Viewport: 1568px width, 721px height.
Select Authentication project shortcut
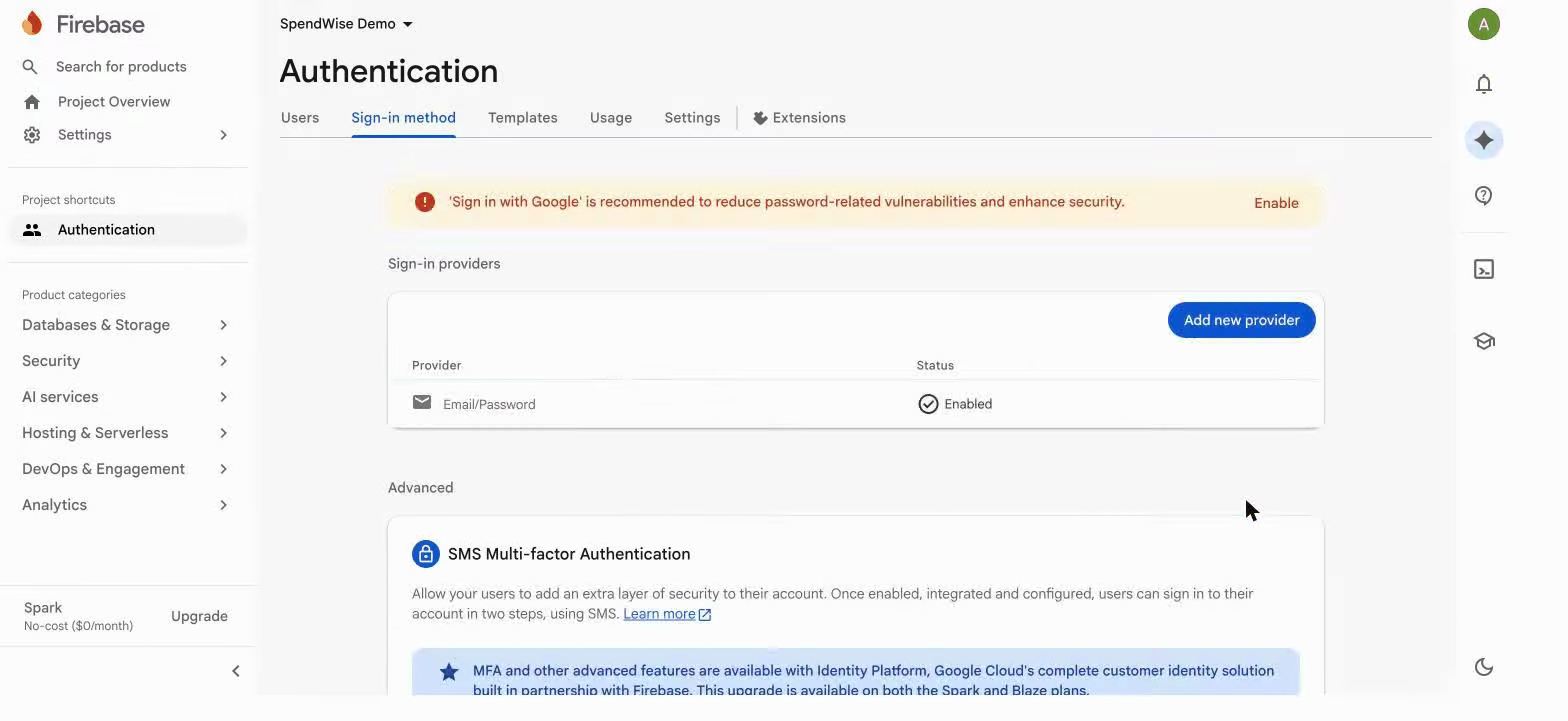[128, 230]
